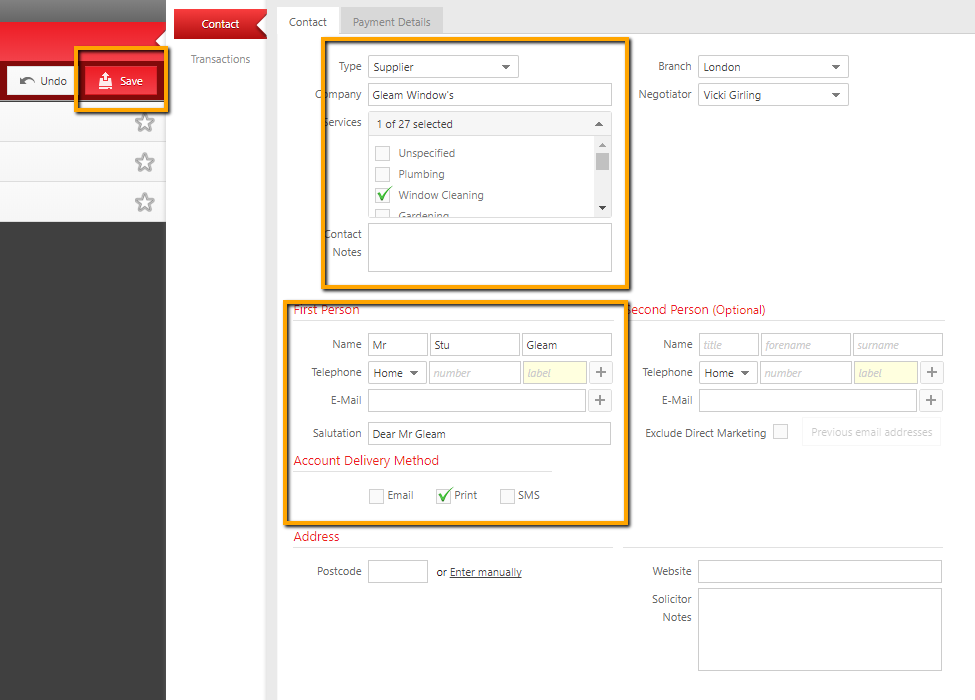This screenshot has width=975, height=700.
Task: Open the Type dropdown showing Supplier
Action: (x=443, y=67)
